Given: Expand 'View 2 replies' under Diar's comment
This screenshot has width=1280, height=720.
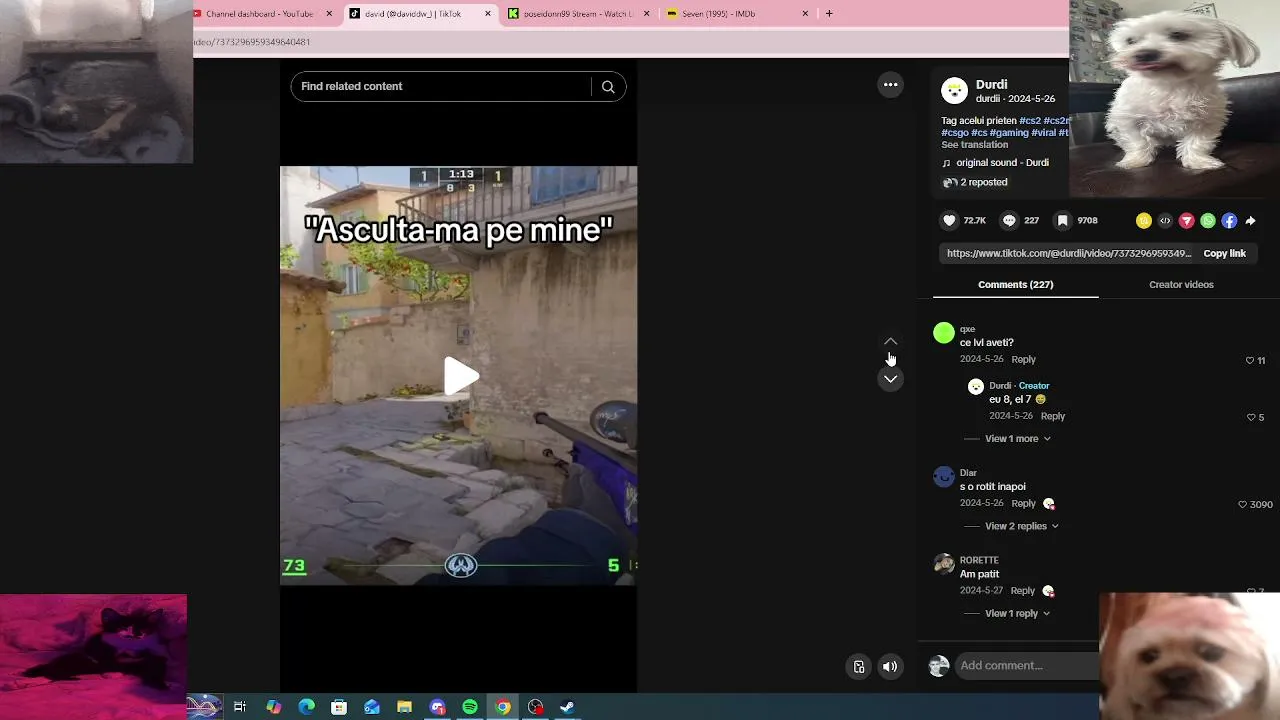Looking at the screenshot, I should [x=1022, y=527].
